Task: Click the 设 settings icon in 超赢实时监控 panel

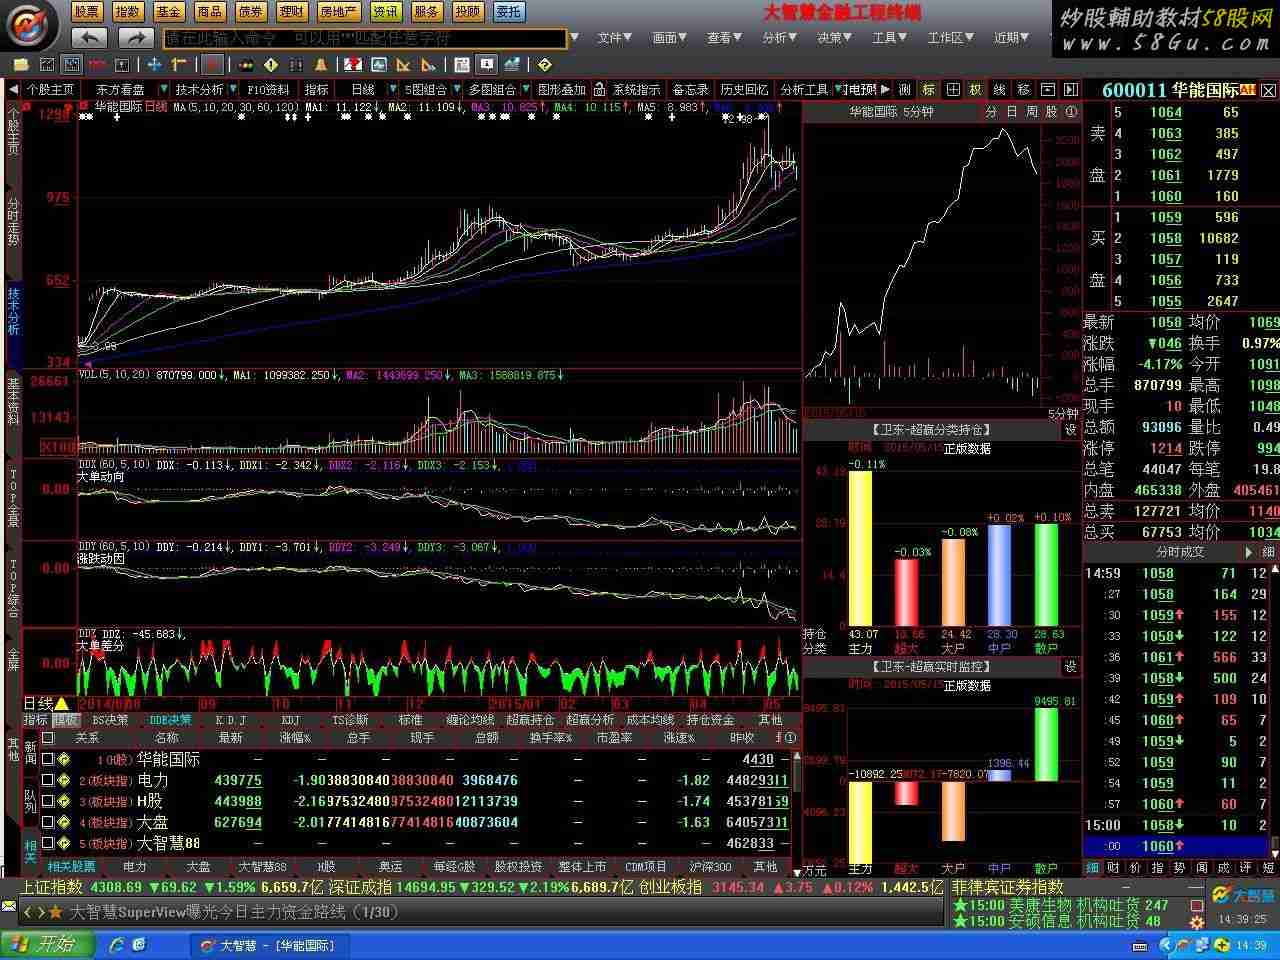Action: [1070, 667]
